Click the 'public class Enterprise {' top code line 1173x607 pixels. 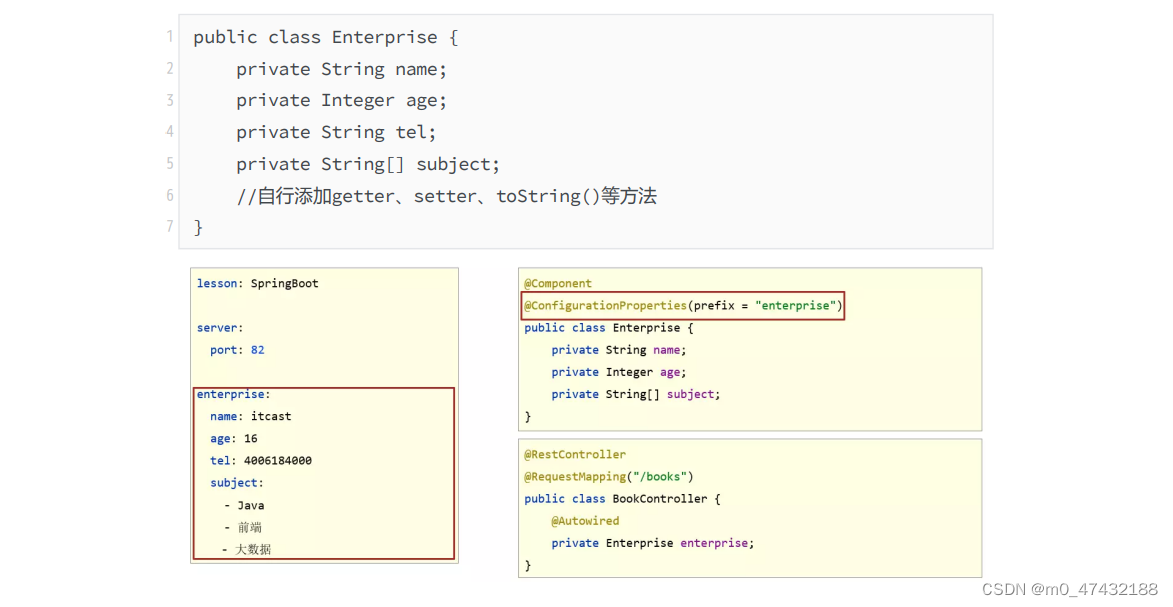[325, 37]
